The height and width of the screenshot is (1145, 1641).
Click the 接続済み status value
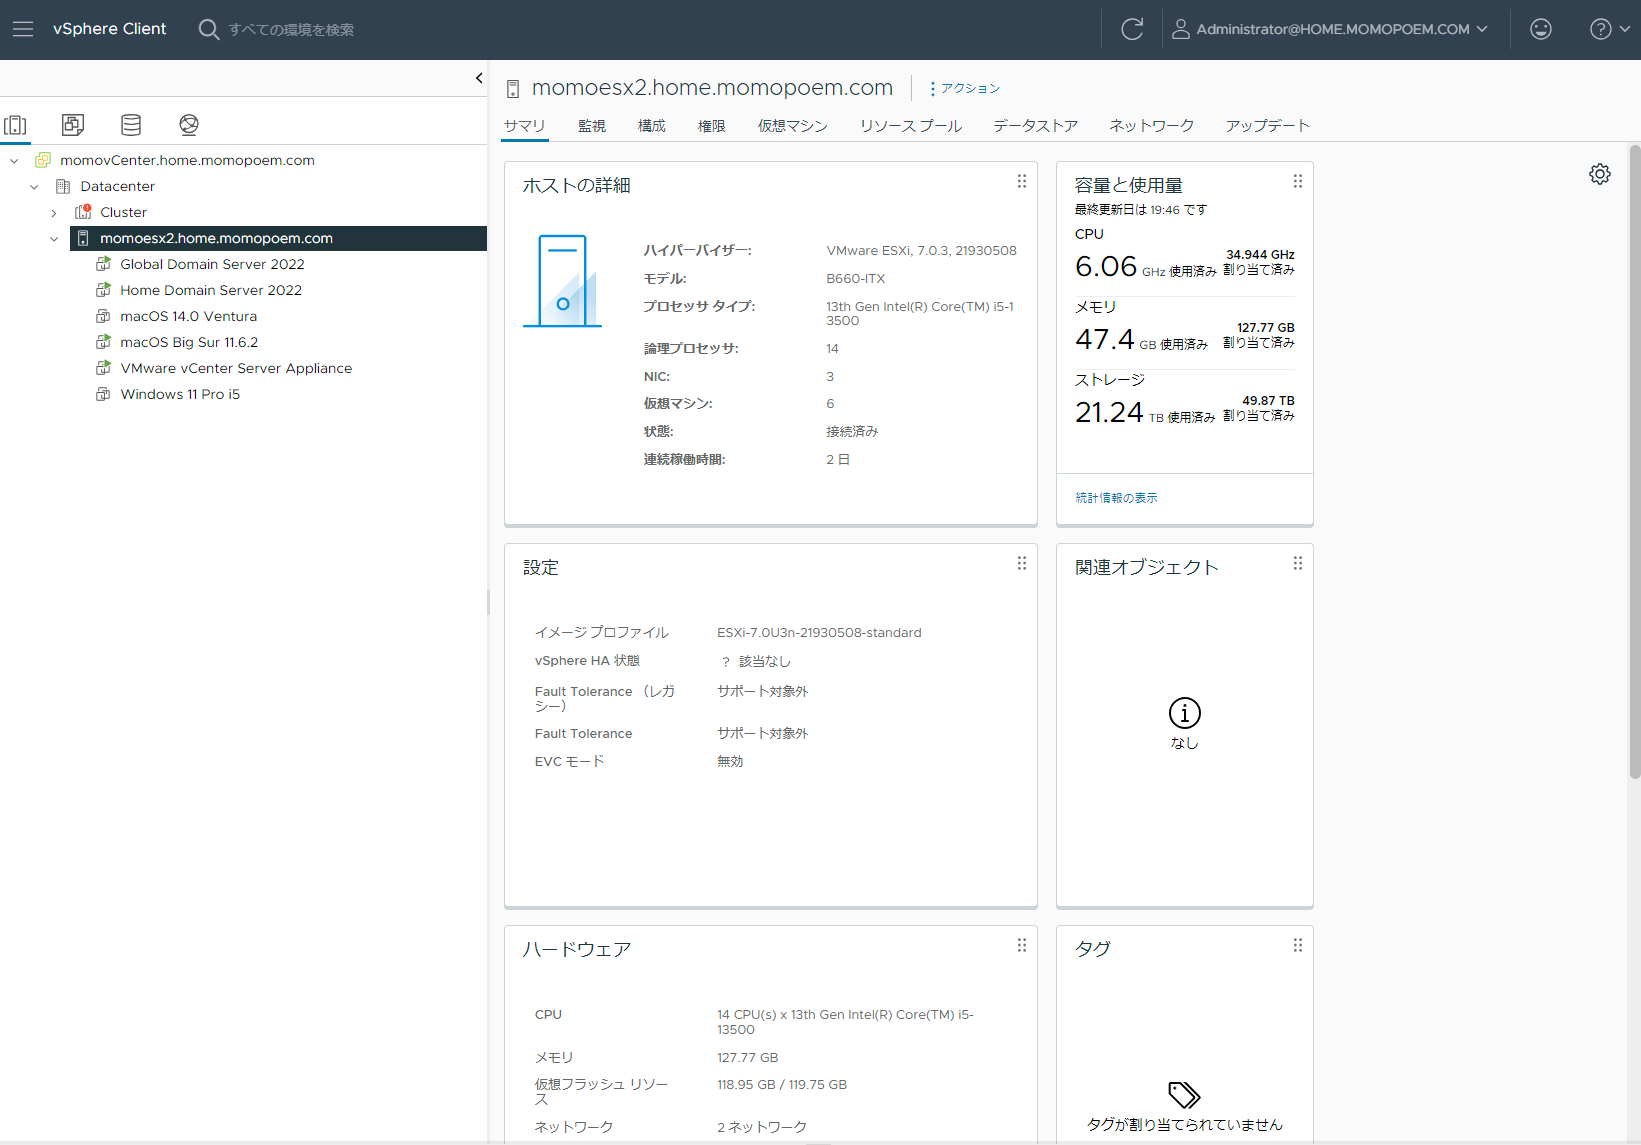[x=852, y=432]
